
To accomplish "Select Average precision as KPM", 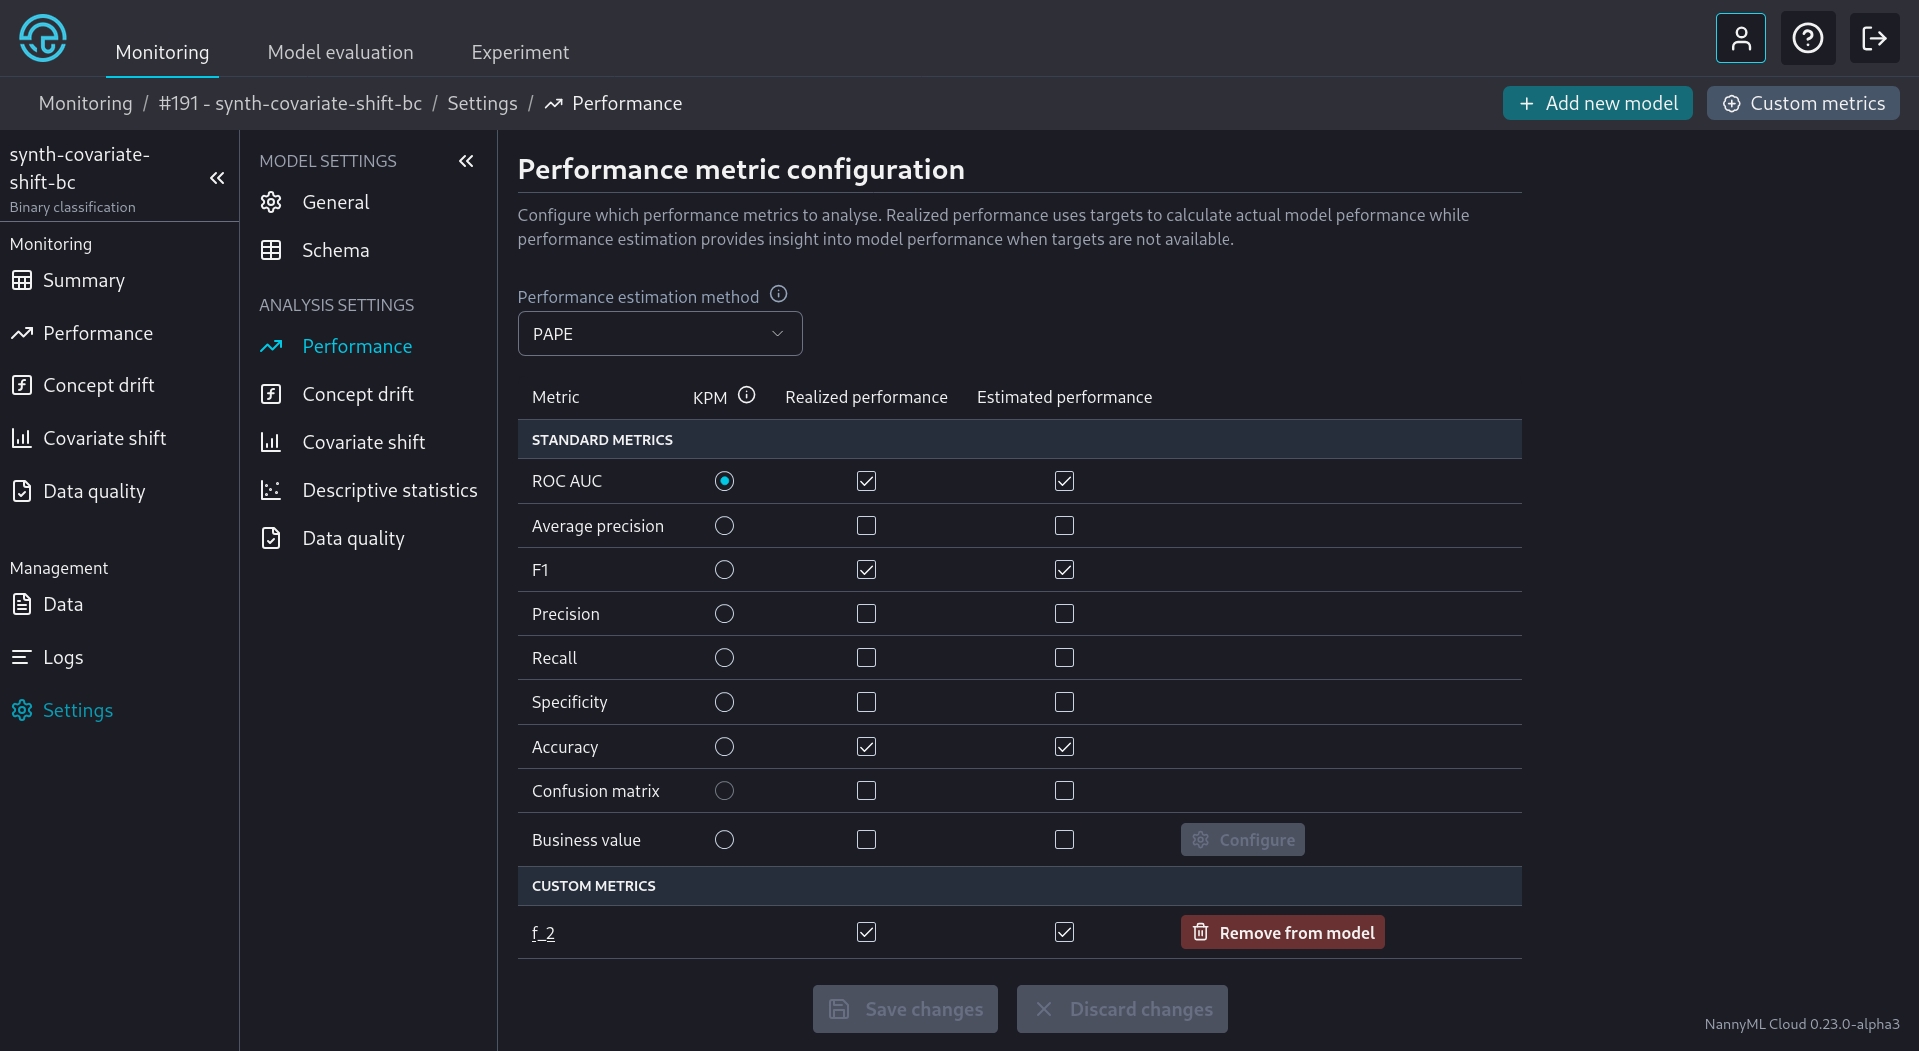I will pos(724,526).
